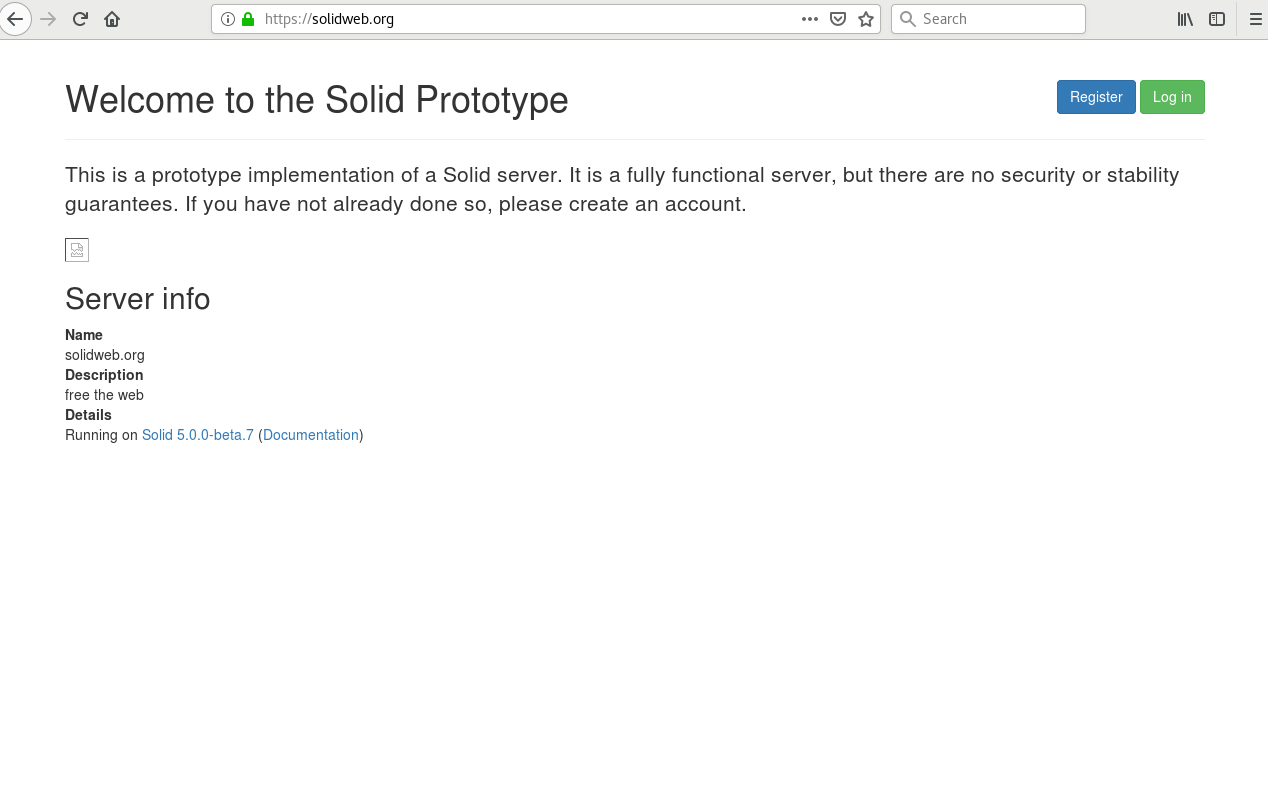The image size is (1268, 803).
Task: Reload the current page
Action: [x=80, y=19]
